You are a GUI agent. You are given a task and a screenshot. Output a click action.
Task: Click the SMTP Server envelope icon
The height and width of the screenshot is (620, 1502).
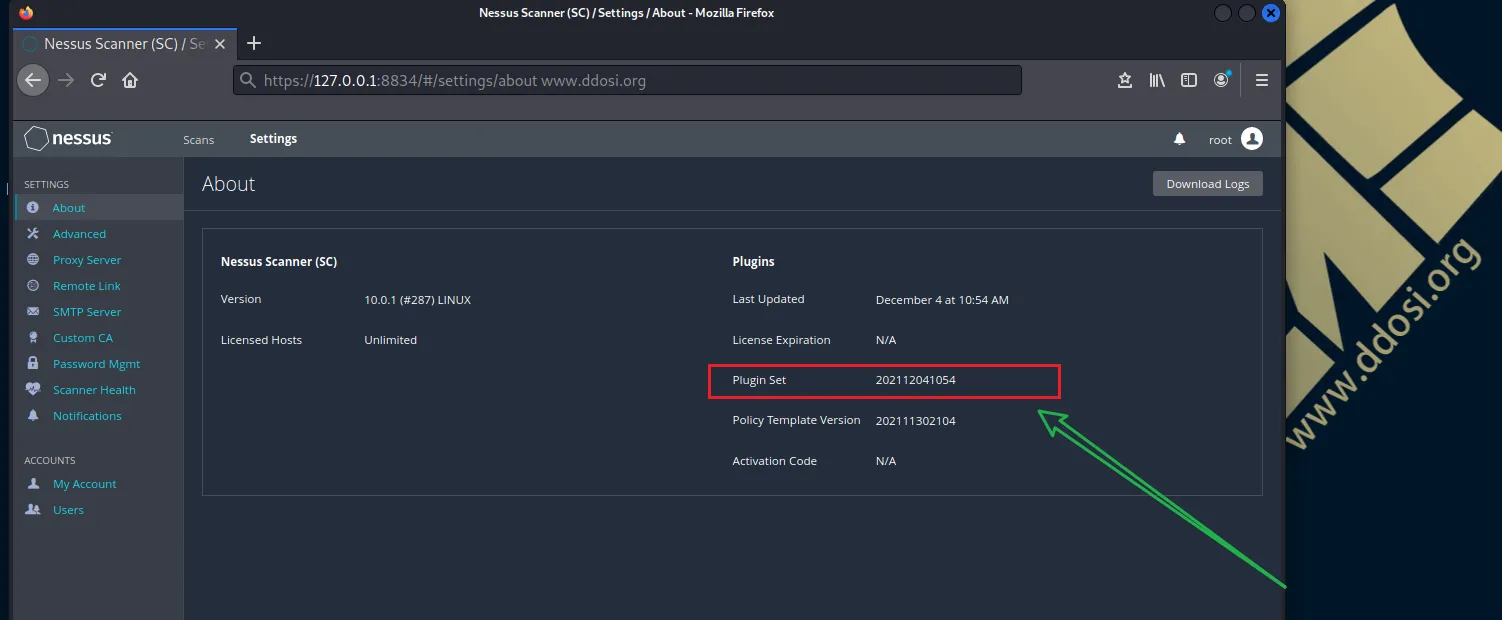click(x=33, y=312)
